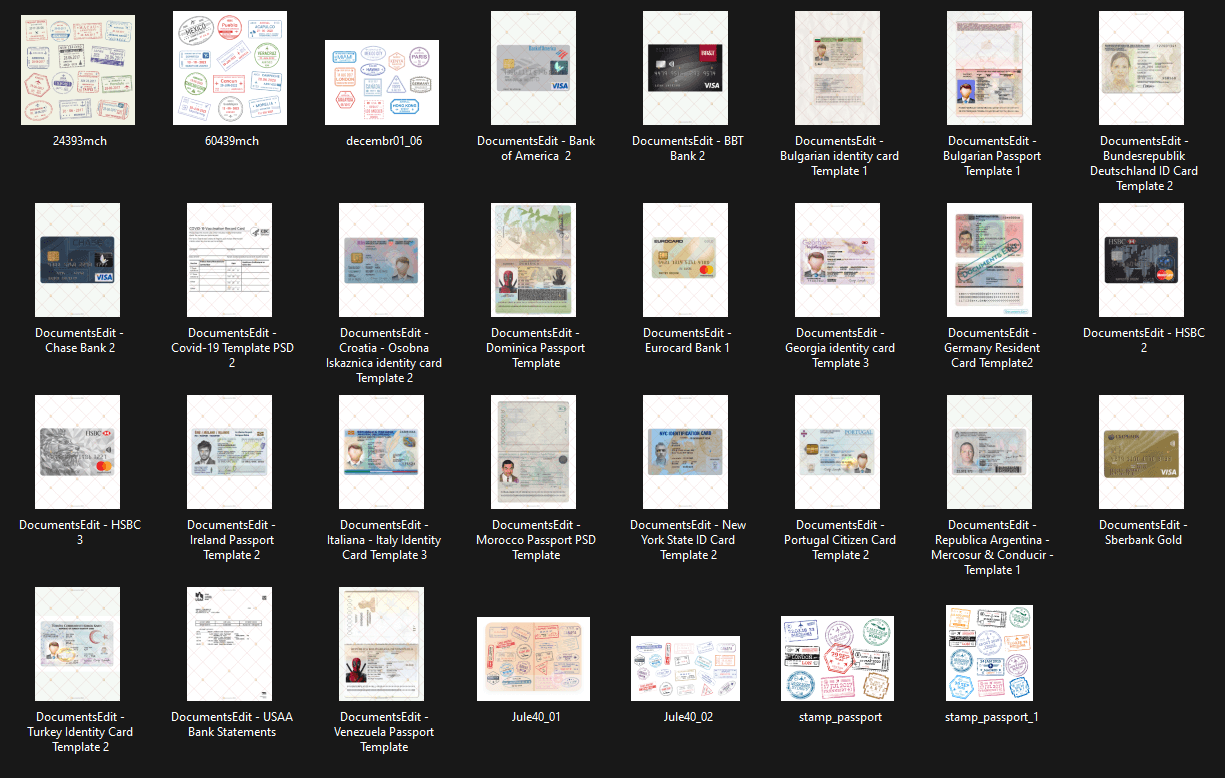Screen dimensions: 1225x778
Task: Select the New York State ID Card thumbnail
Action: 686,452
